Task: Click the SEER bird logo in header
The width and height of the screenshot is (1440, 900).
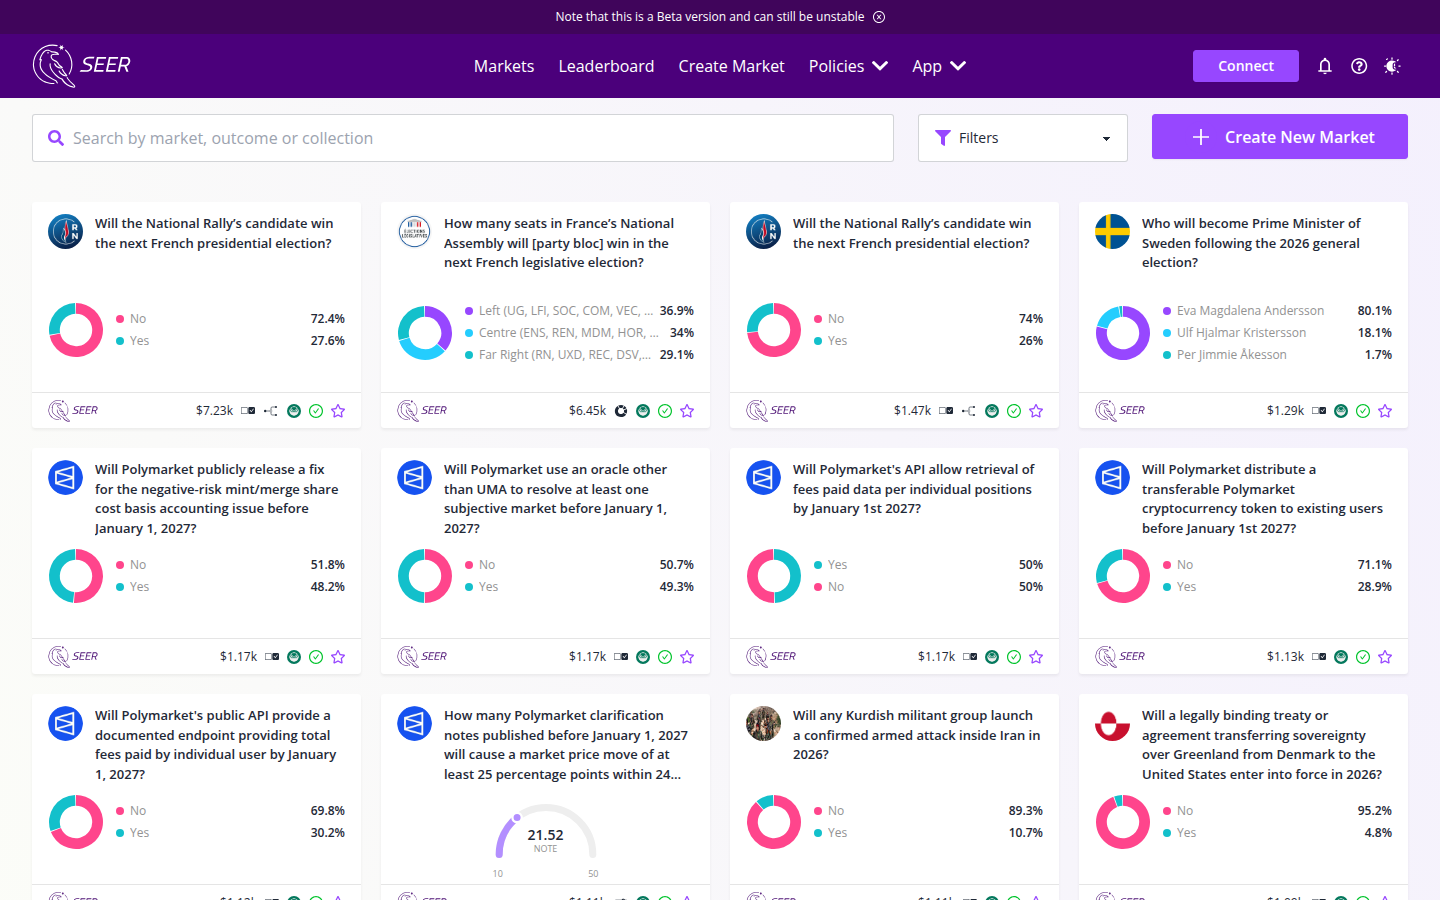Action: click(x=82, y=66)
